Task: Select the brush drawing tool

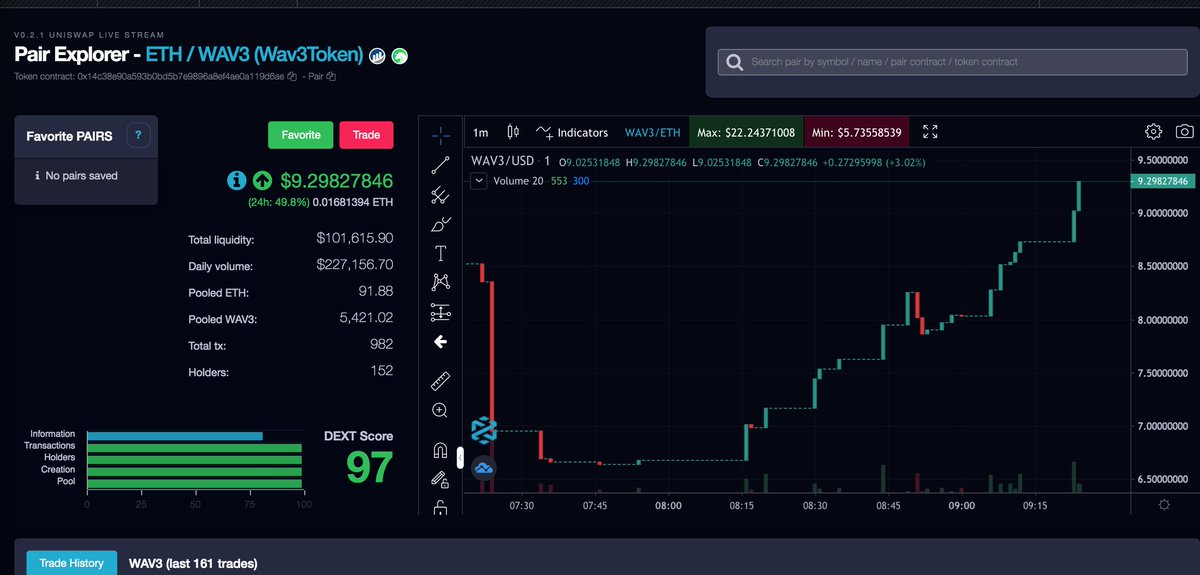Action: pos(440,223)
